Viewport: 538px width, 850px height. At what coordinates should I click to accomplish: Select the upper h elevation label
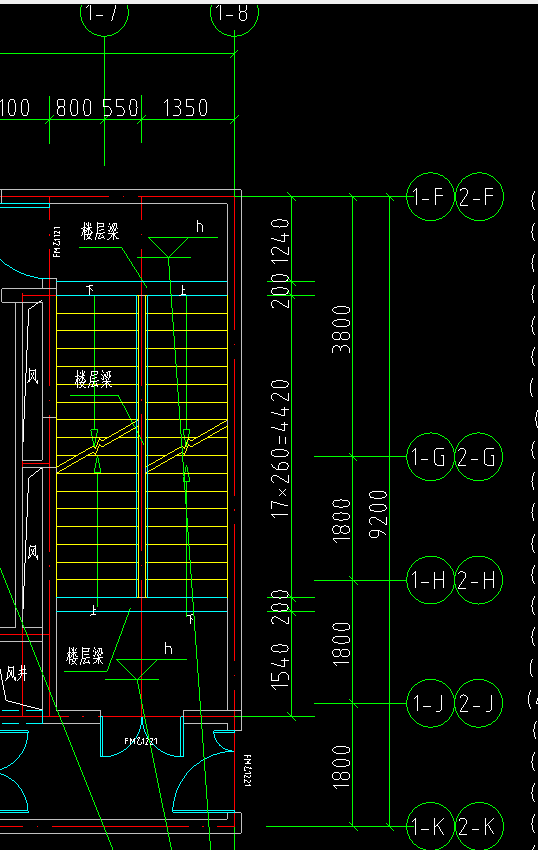pyautogui.click(x=200, y=226)
